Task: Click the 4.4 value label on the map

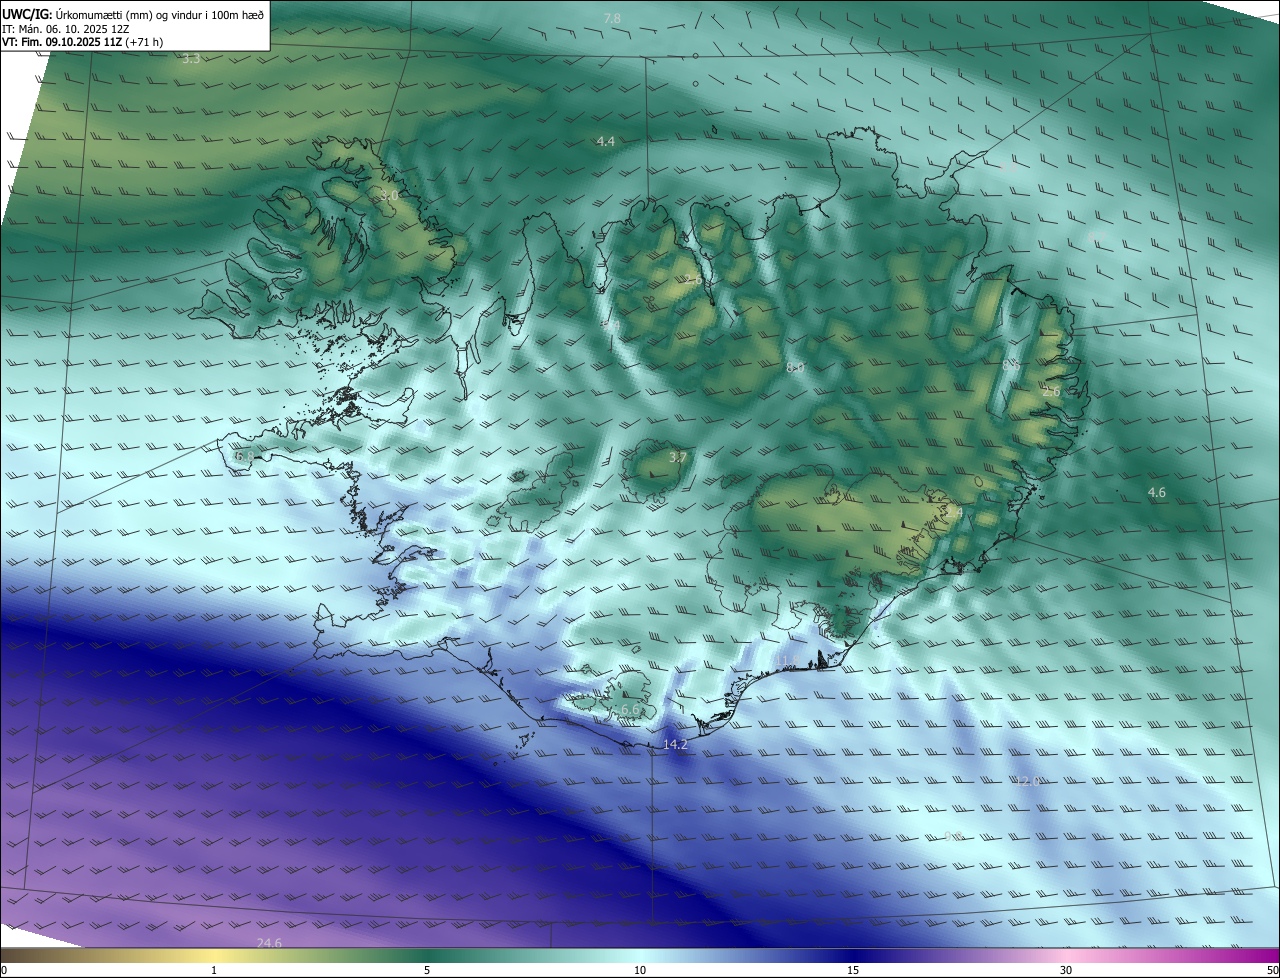Action: (605, 142)
